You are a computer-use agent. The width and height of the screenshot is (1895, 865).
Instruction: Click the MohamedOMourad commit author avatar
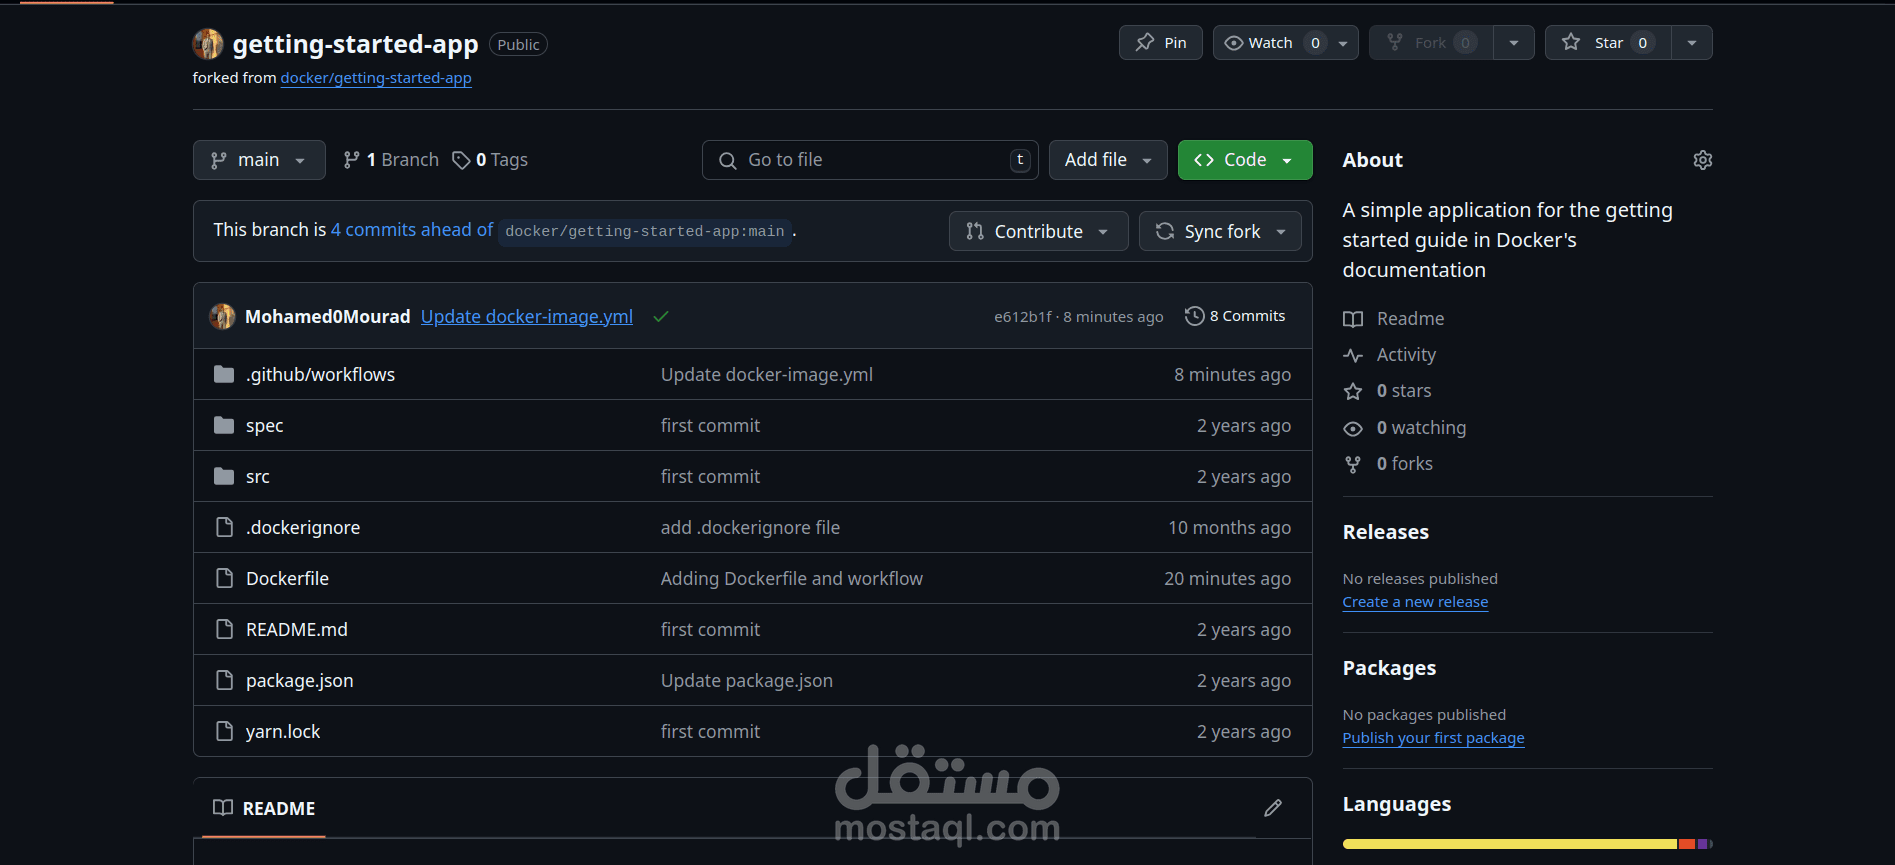coord(222,316)
